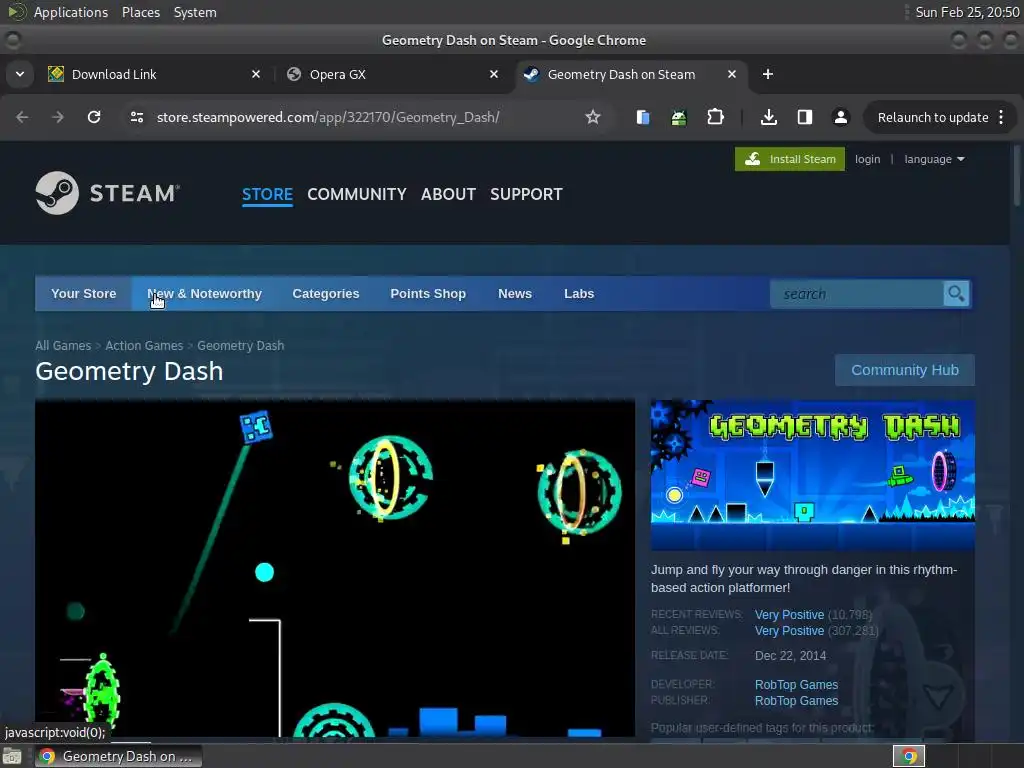Click Geometry Dash breadcrumb link
This screenshot has width=1024, height=768.
pyautogui.click(x=240, y=345)
